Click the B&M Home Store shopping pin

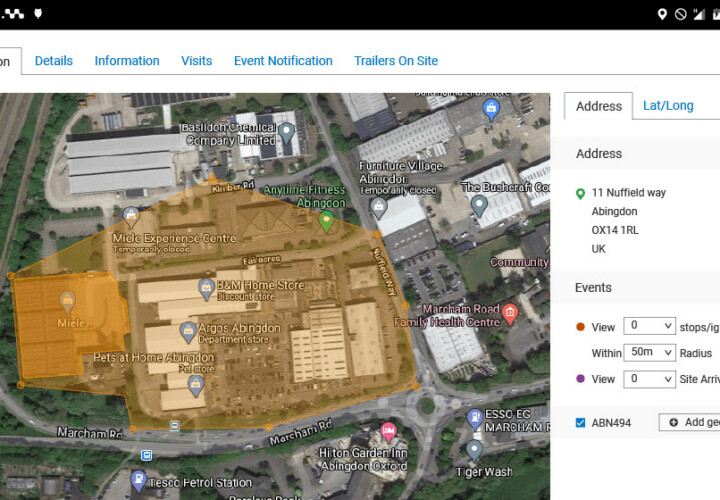point(206,289)
